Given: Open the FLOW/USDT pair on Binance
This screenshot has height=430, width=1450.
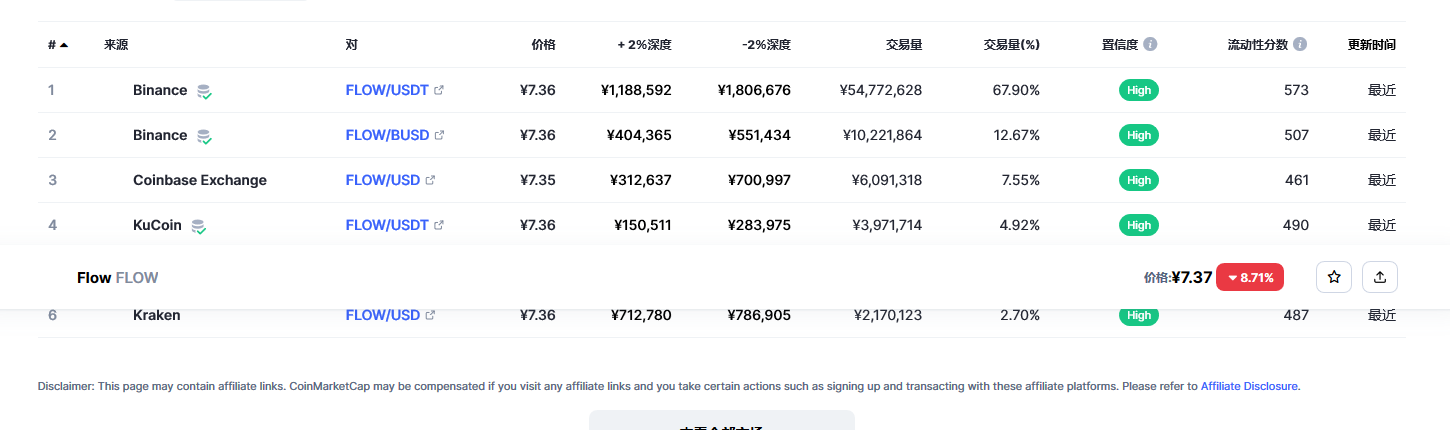Looking at the screenshot, I should pos(387,90).
